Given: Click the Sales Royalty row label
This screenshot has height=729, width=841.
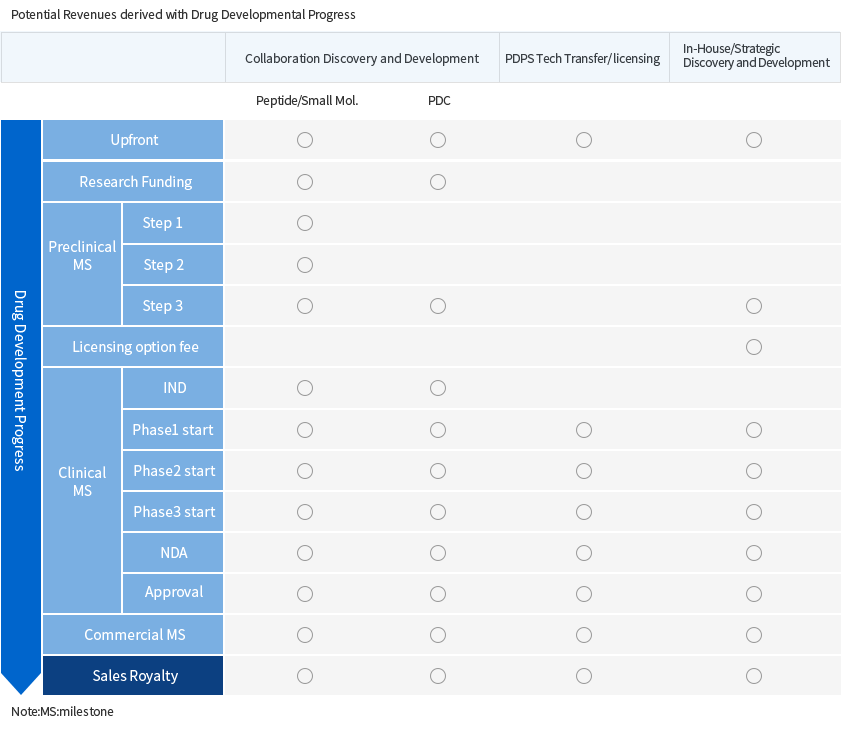Looking at the screenshot, I should point(134,676).
